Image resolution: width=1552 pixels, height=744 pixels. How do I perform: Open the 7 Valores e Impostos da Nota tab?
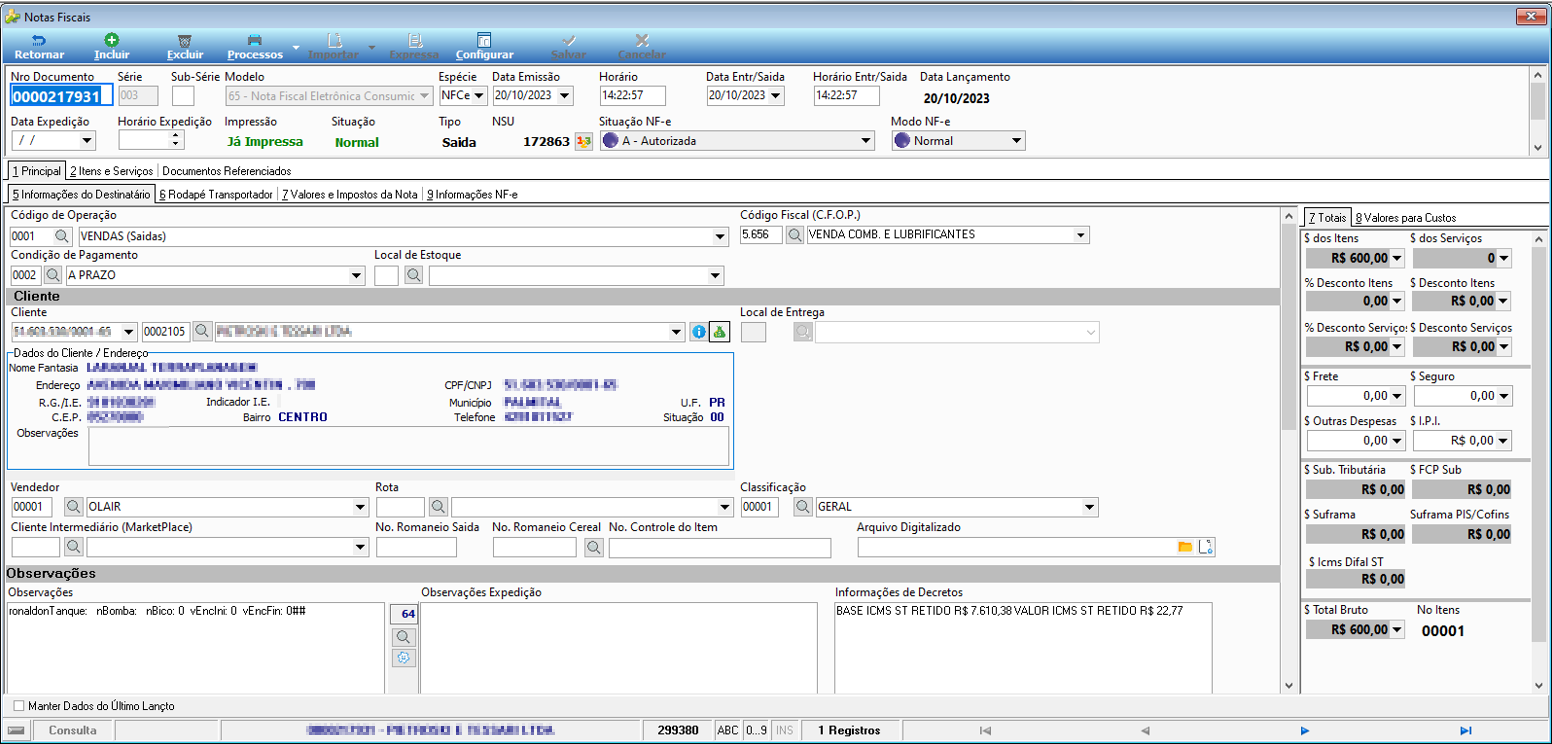pos(349,194)
